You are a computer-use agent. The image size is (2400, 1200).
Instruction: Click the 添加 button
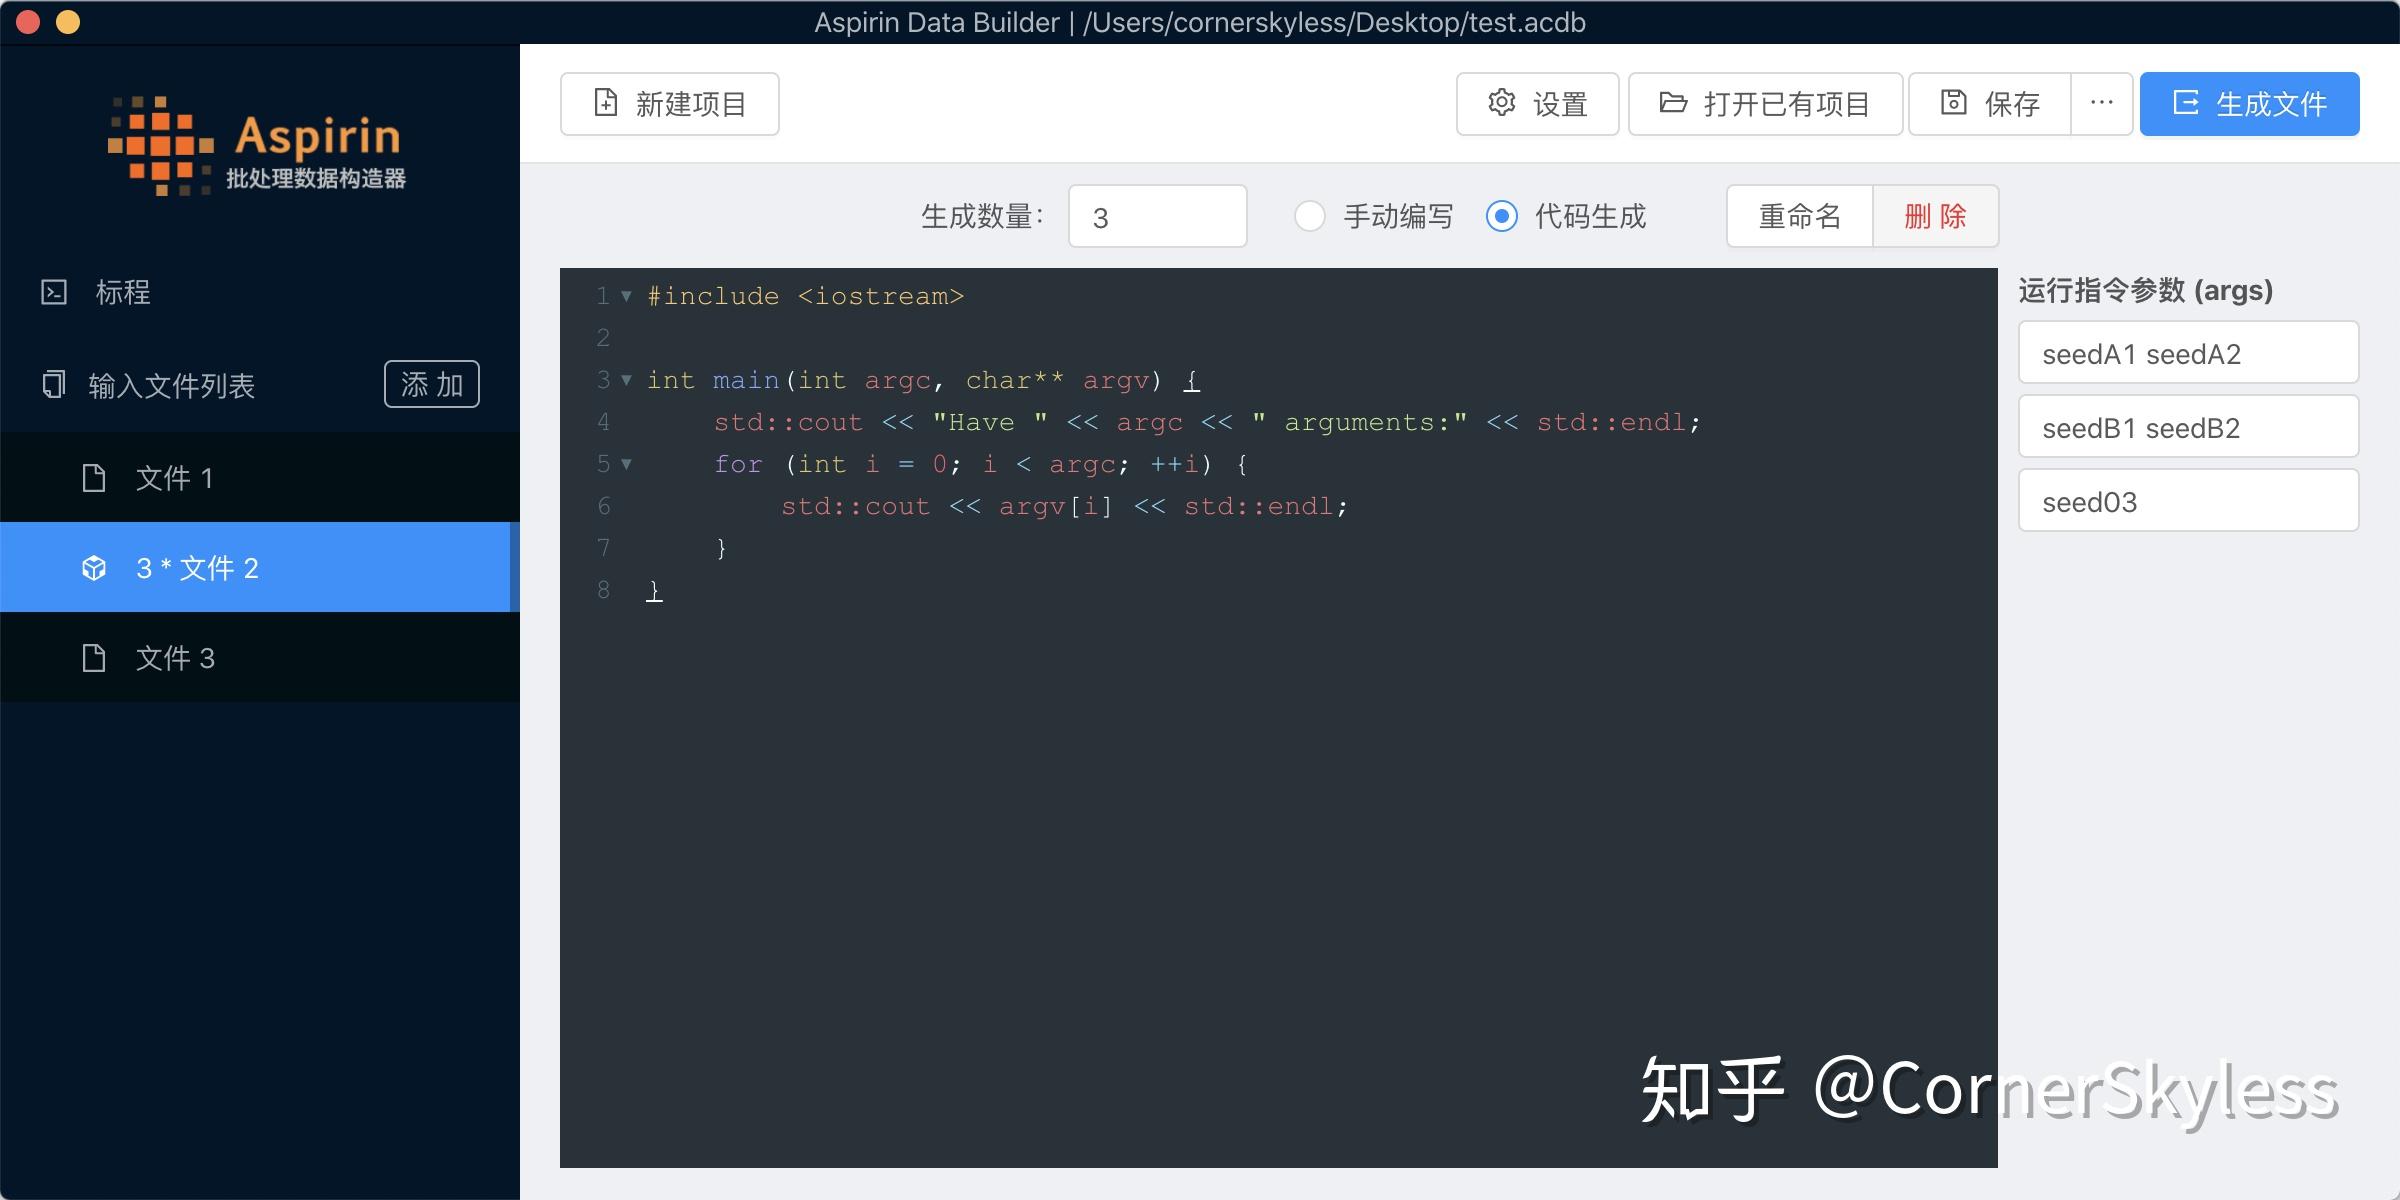click(x=432, y=384)
